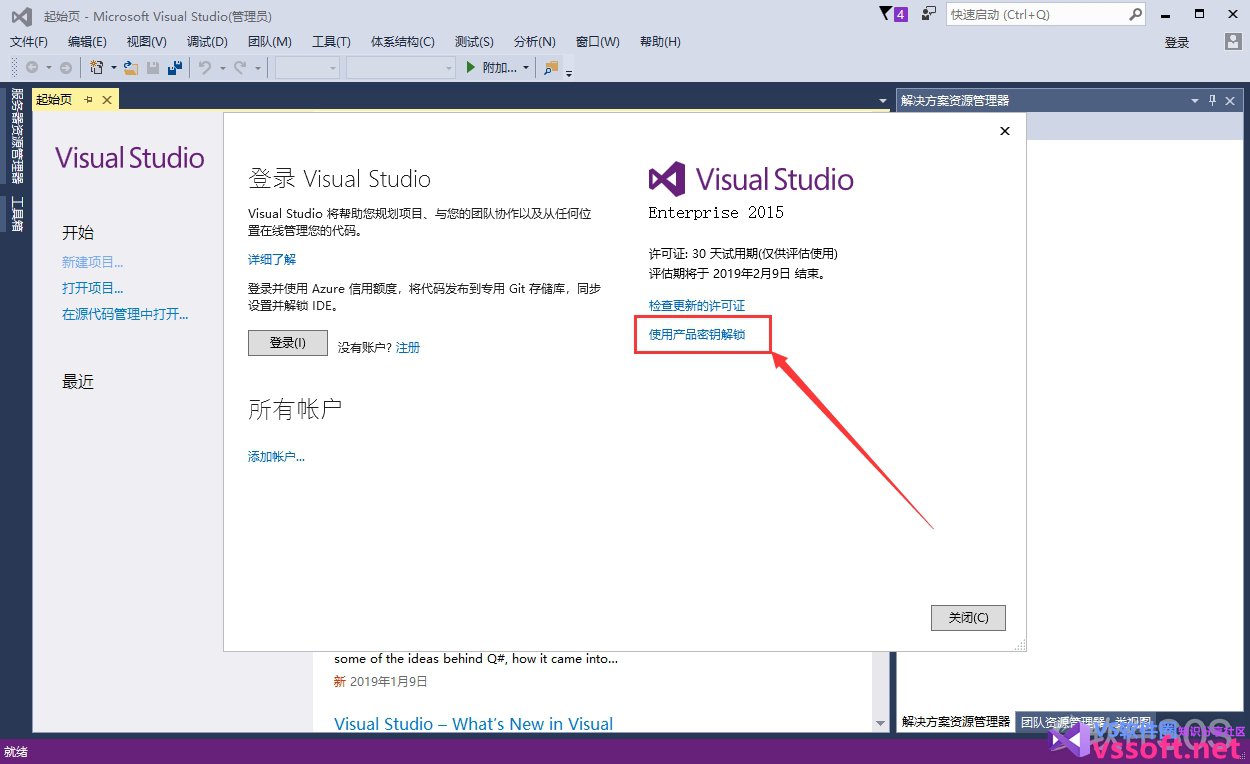The height and width of the screenshot is (764, 1250).
Task: Expand the Redo history dropdown arrow
Action: click(257, 69)
